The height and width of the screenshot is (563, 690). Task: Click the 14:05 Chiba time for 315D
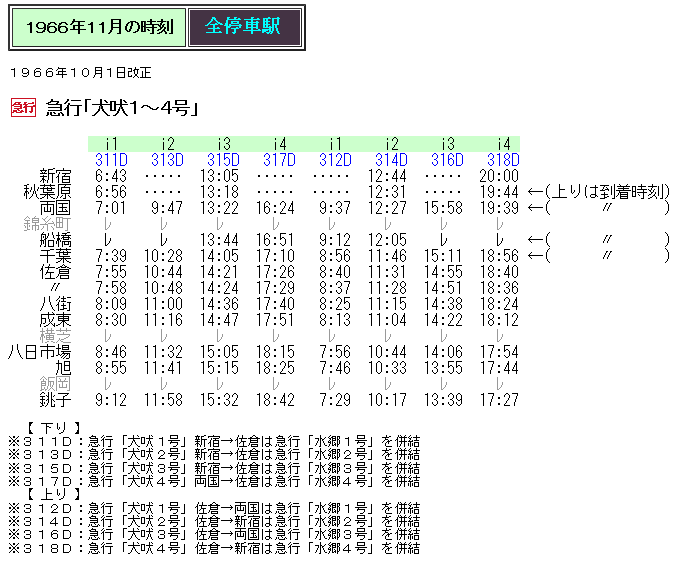click(x=219, y=256)
